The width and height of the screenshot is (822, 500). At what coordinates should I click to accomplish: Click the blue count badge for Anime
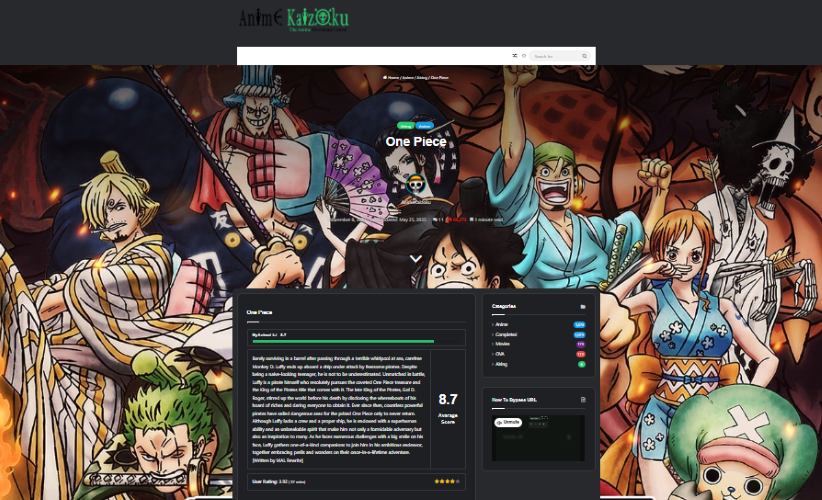(579, 324)
